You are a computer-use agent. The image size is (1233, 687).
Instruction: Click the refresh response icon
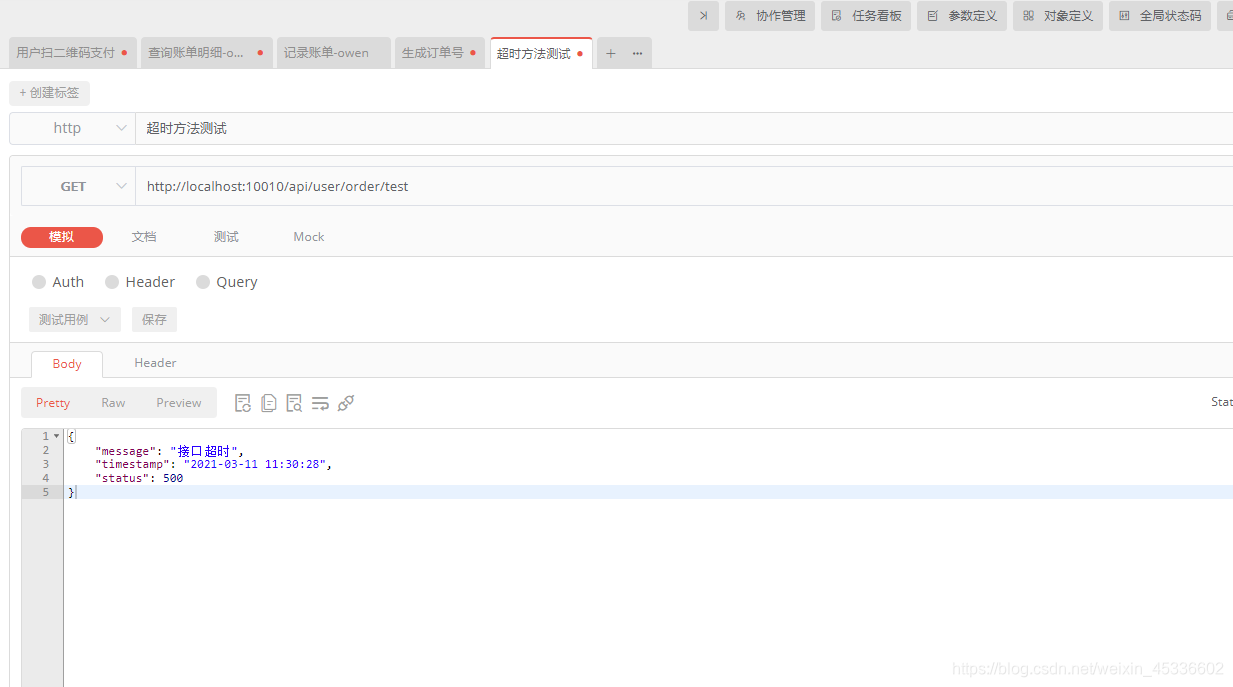pyautogui.click(x=243, y=402)
